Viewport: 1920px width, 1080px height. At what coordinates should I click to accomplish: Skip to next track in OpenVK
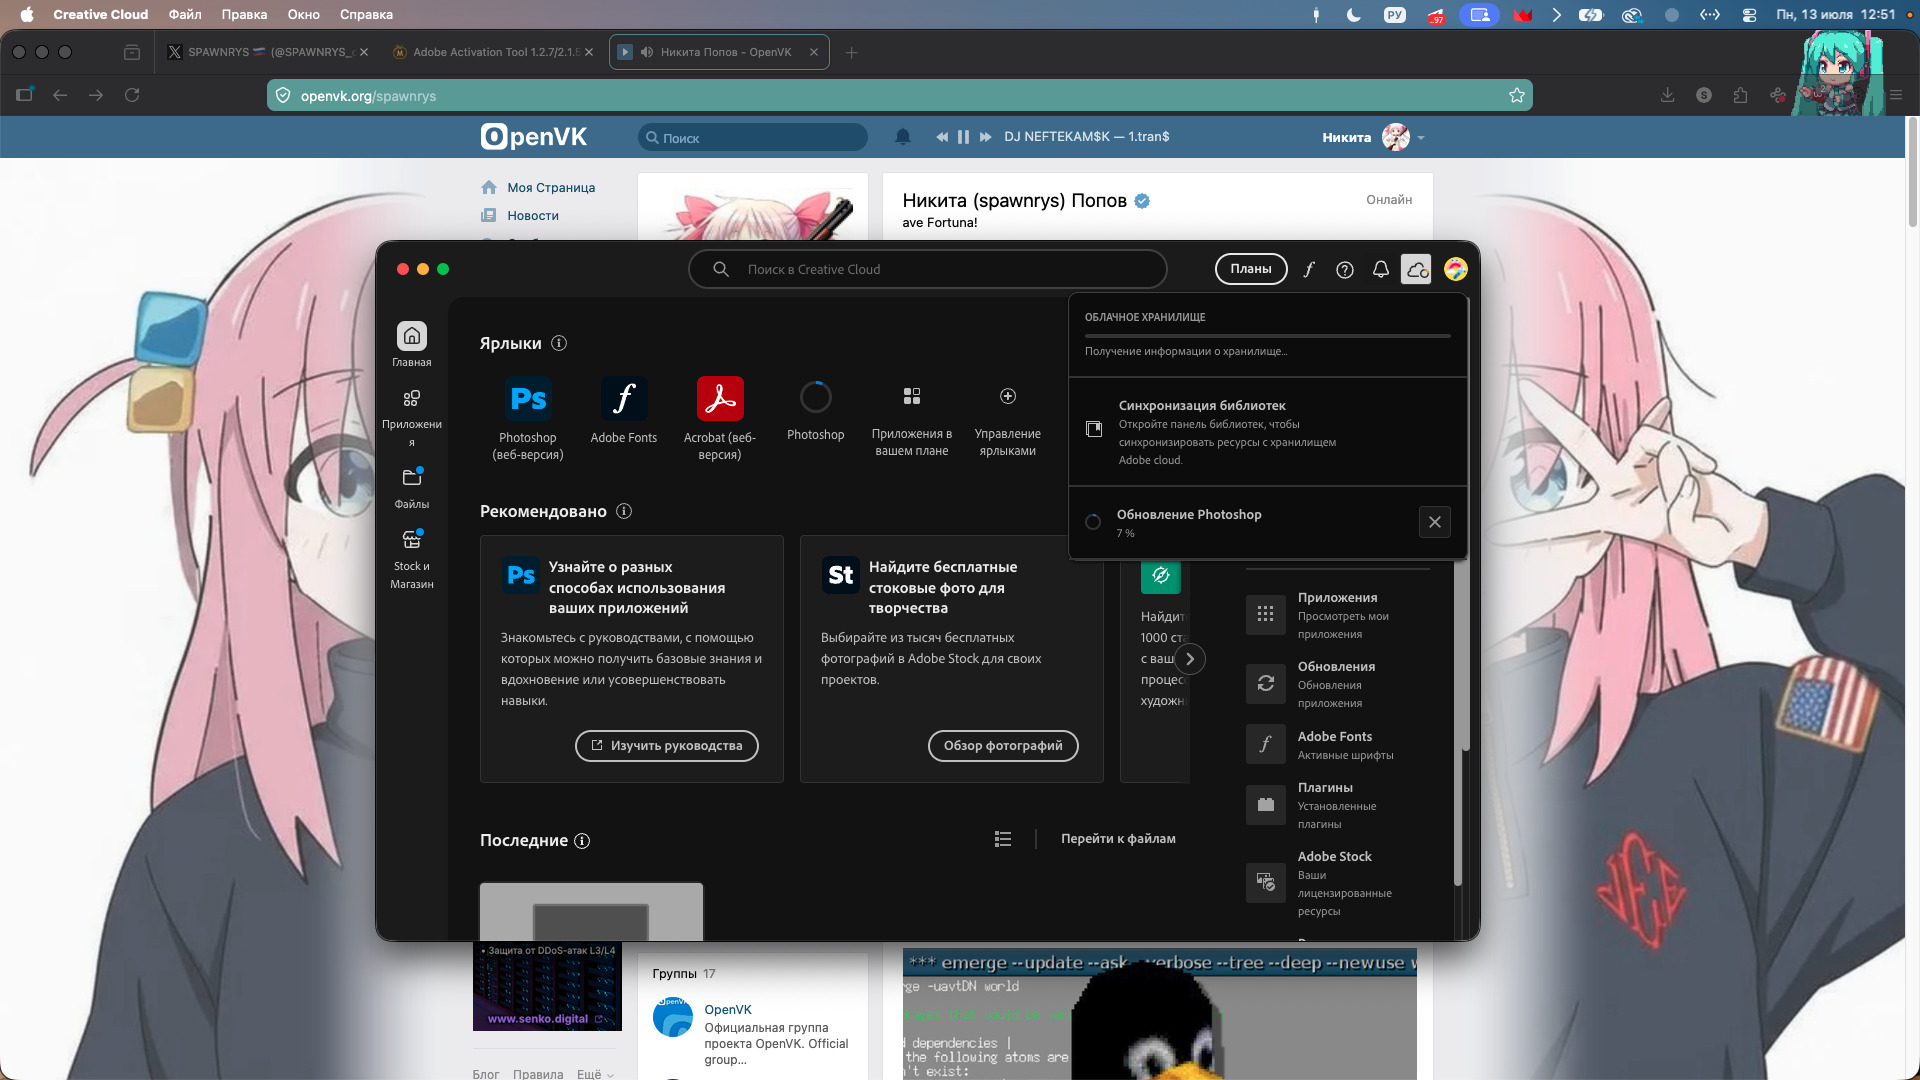click(986, 137)
